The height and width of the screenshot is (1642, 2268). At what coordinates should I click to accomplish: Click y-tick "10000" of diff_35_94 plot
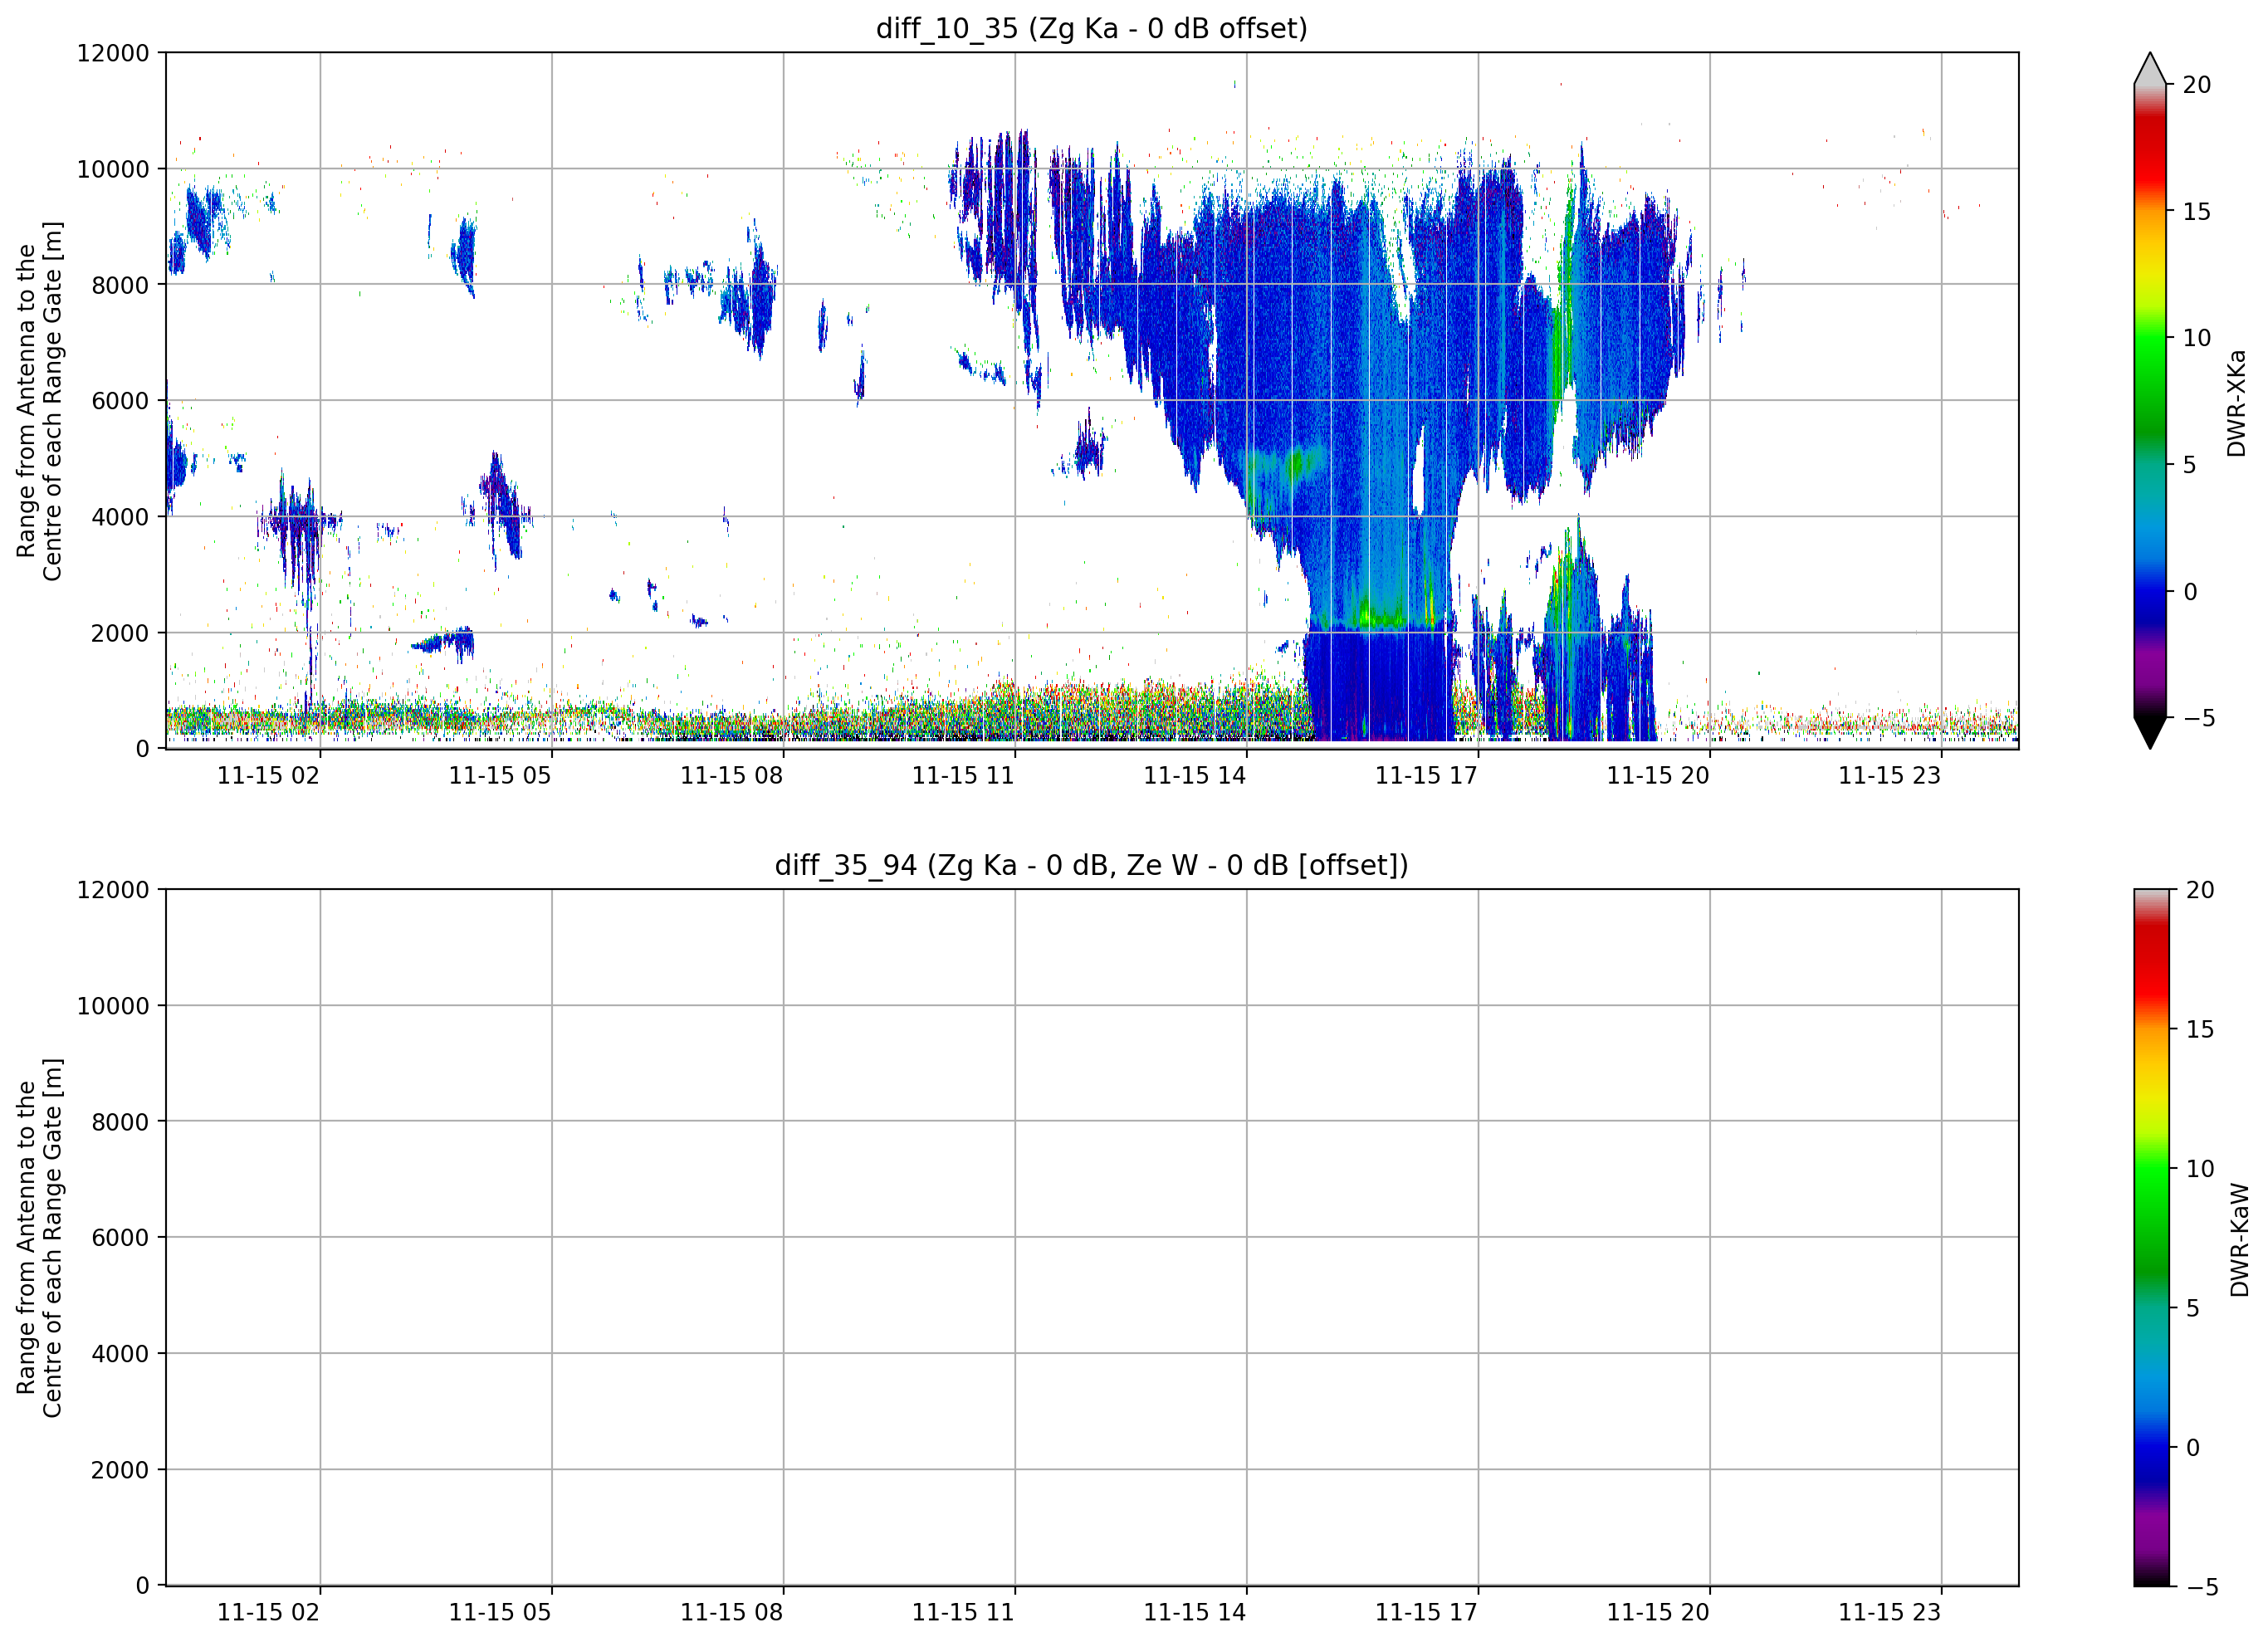point(113,1006)
